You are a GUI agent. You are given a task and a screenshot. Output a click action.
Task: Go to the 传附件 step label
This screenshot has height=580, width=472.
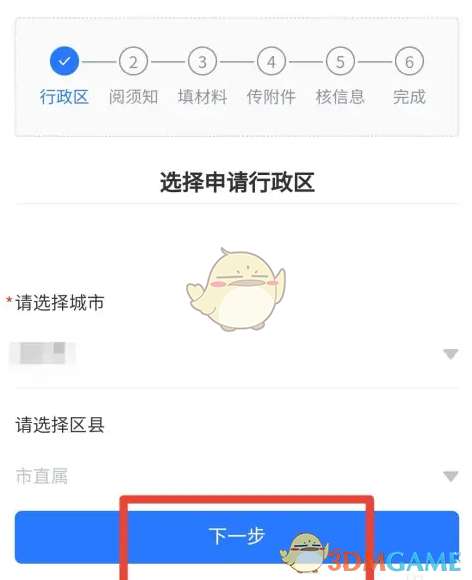tap(271, 97)
